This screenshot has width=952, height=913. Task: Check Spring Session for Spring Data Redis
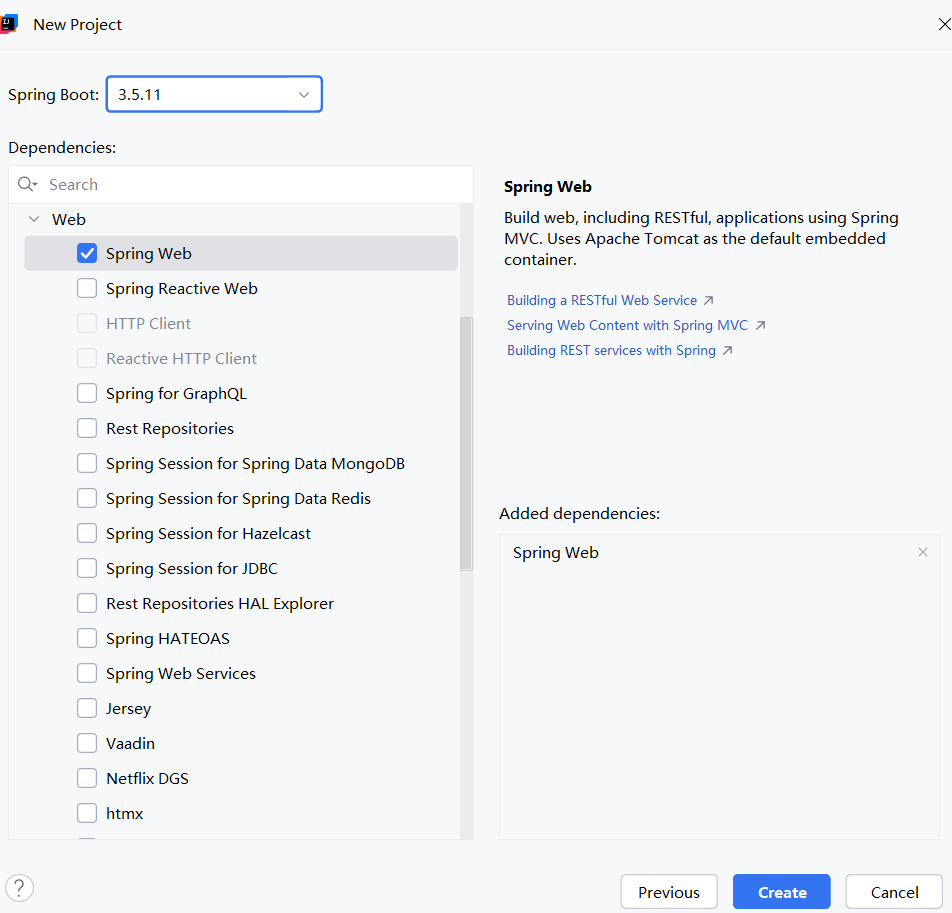[x=87, y=498]
